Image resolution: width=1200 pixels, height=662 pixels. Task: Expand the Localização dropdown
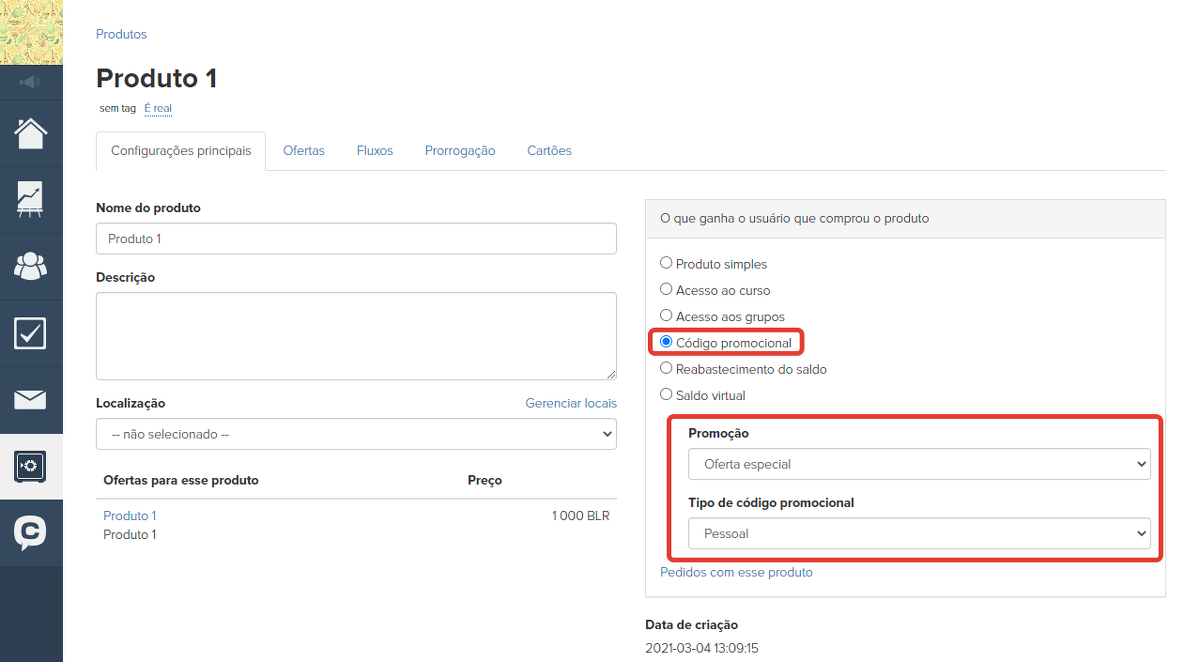click(356, 435)
